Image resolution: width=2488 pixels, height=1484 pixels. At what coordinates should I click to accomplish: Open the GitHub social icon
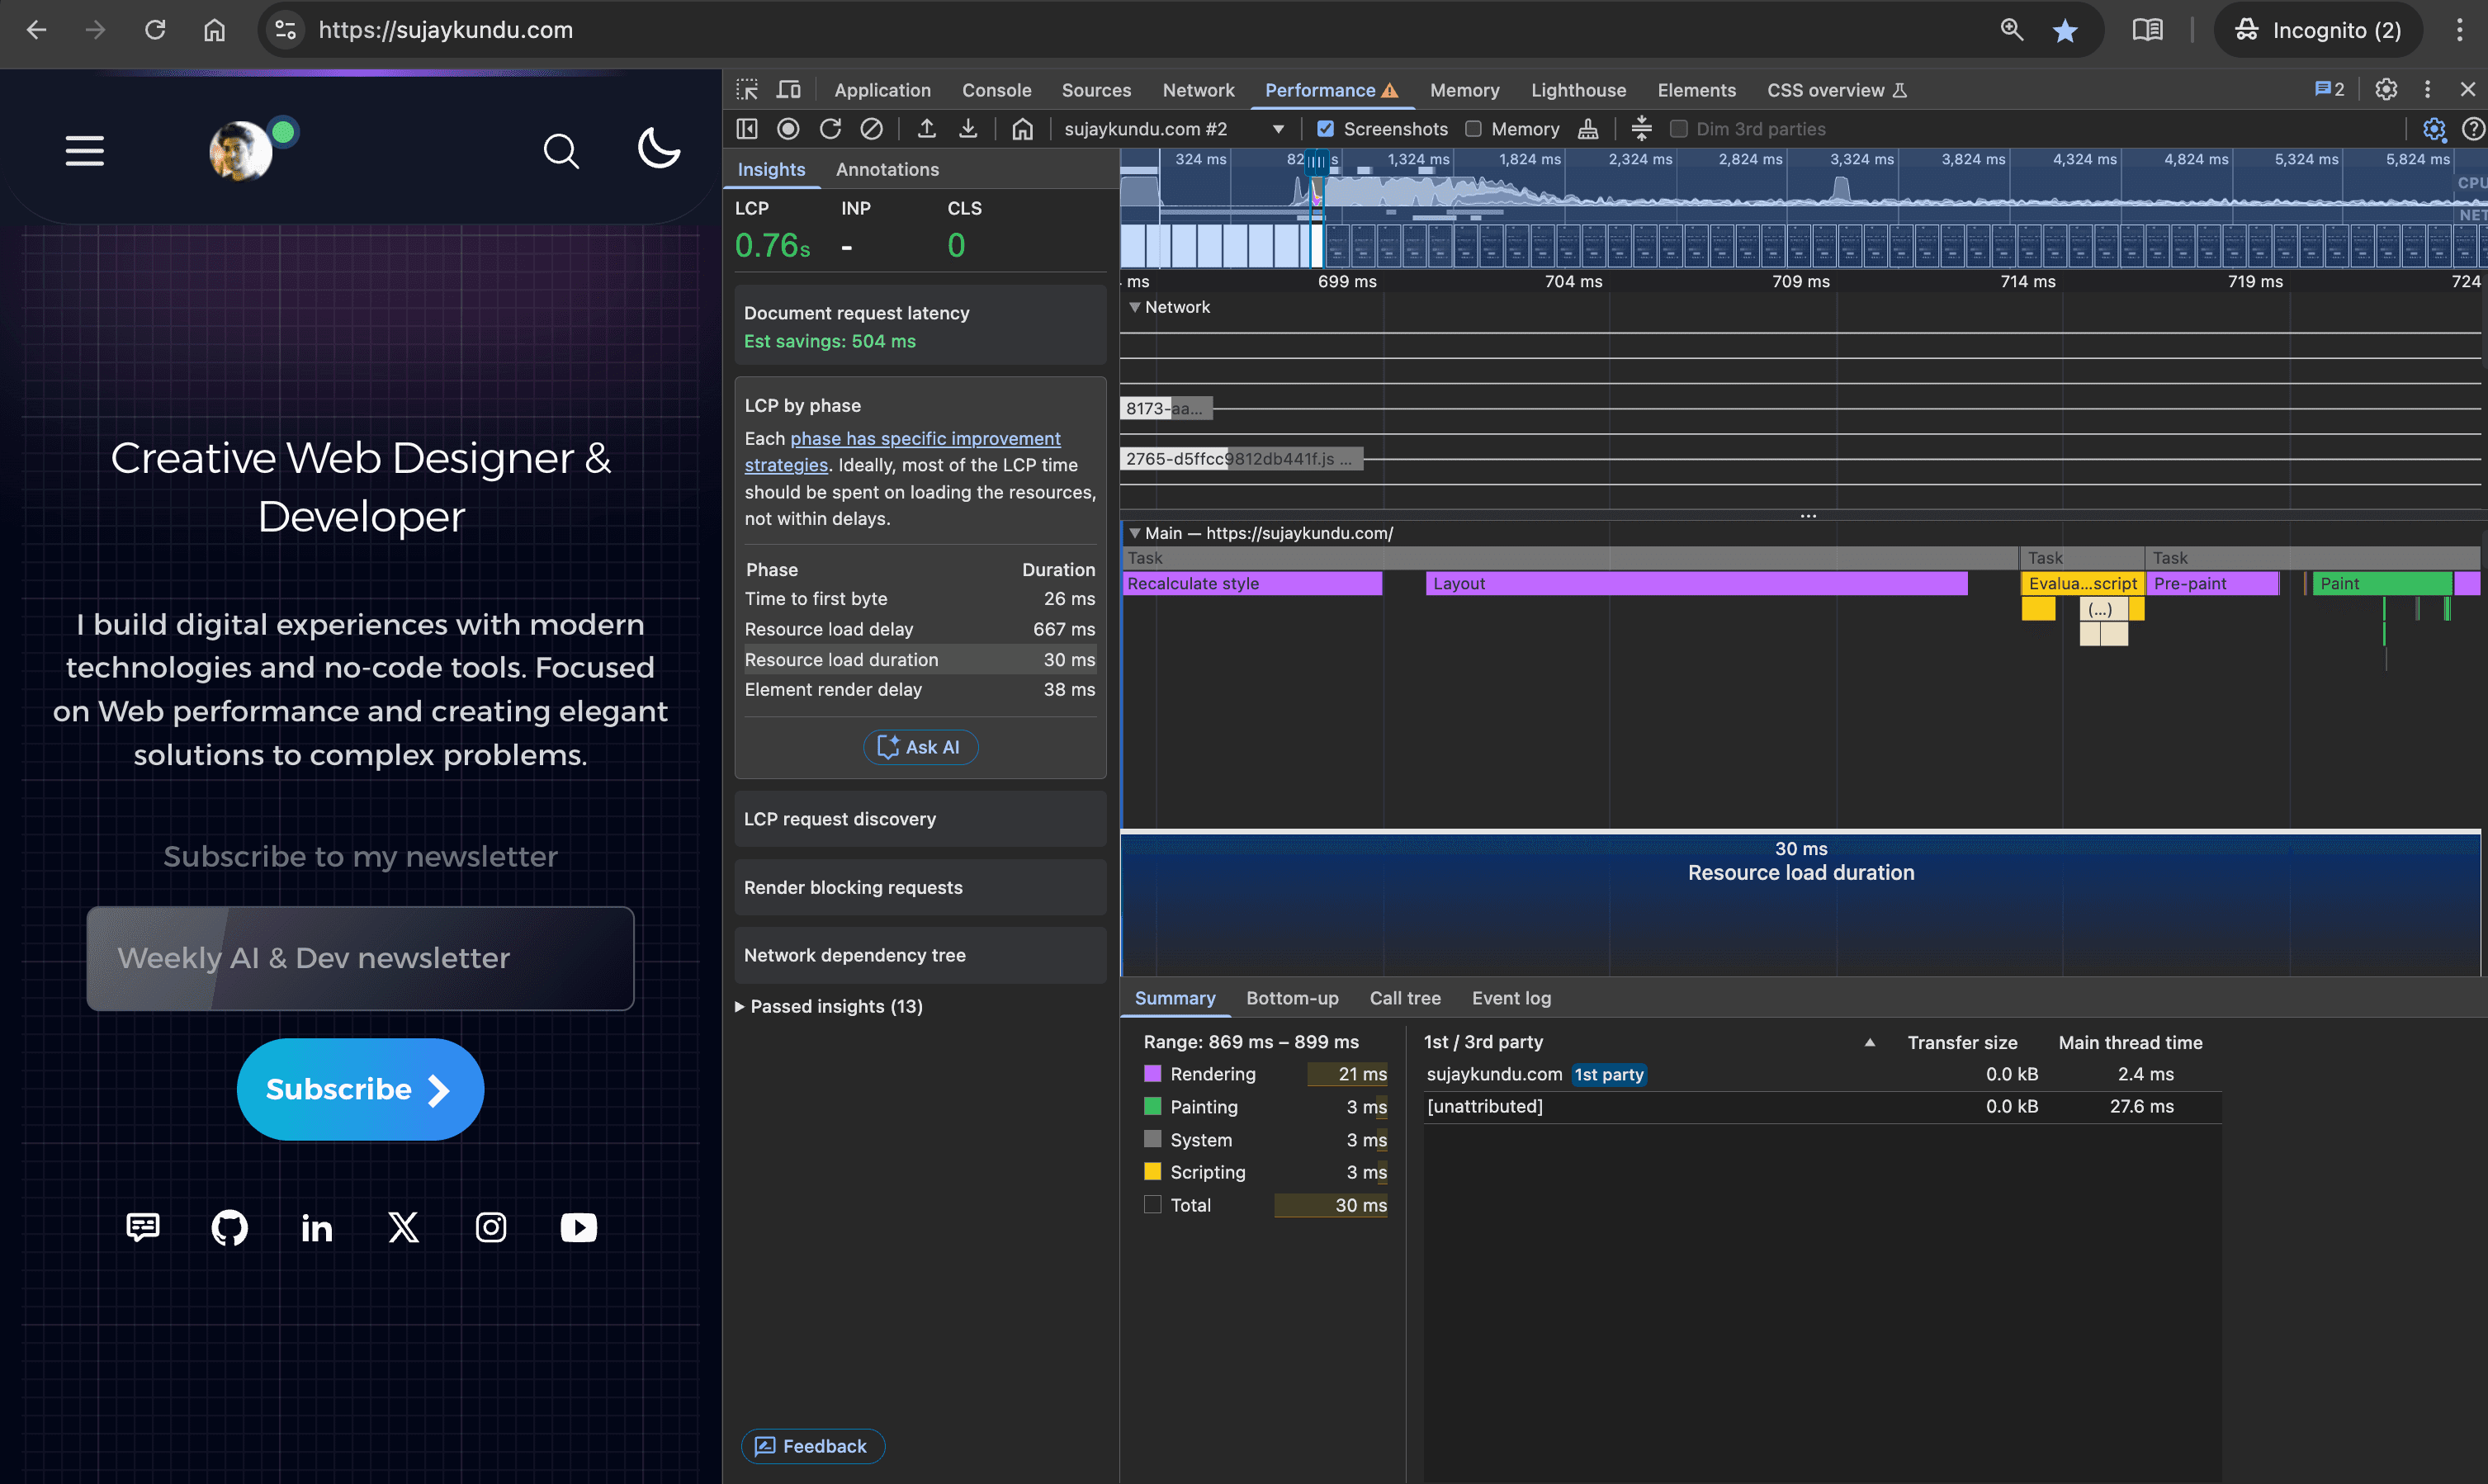click(230, 1227)
